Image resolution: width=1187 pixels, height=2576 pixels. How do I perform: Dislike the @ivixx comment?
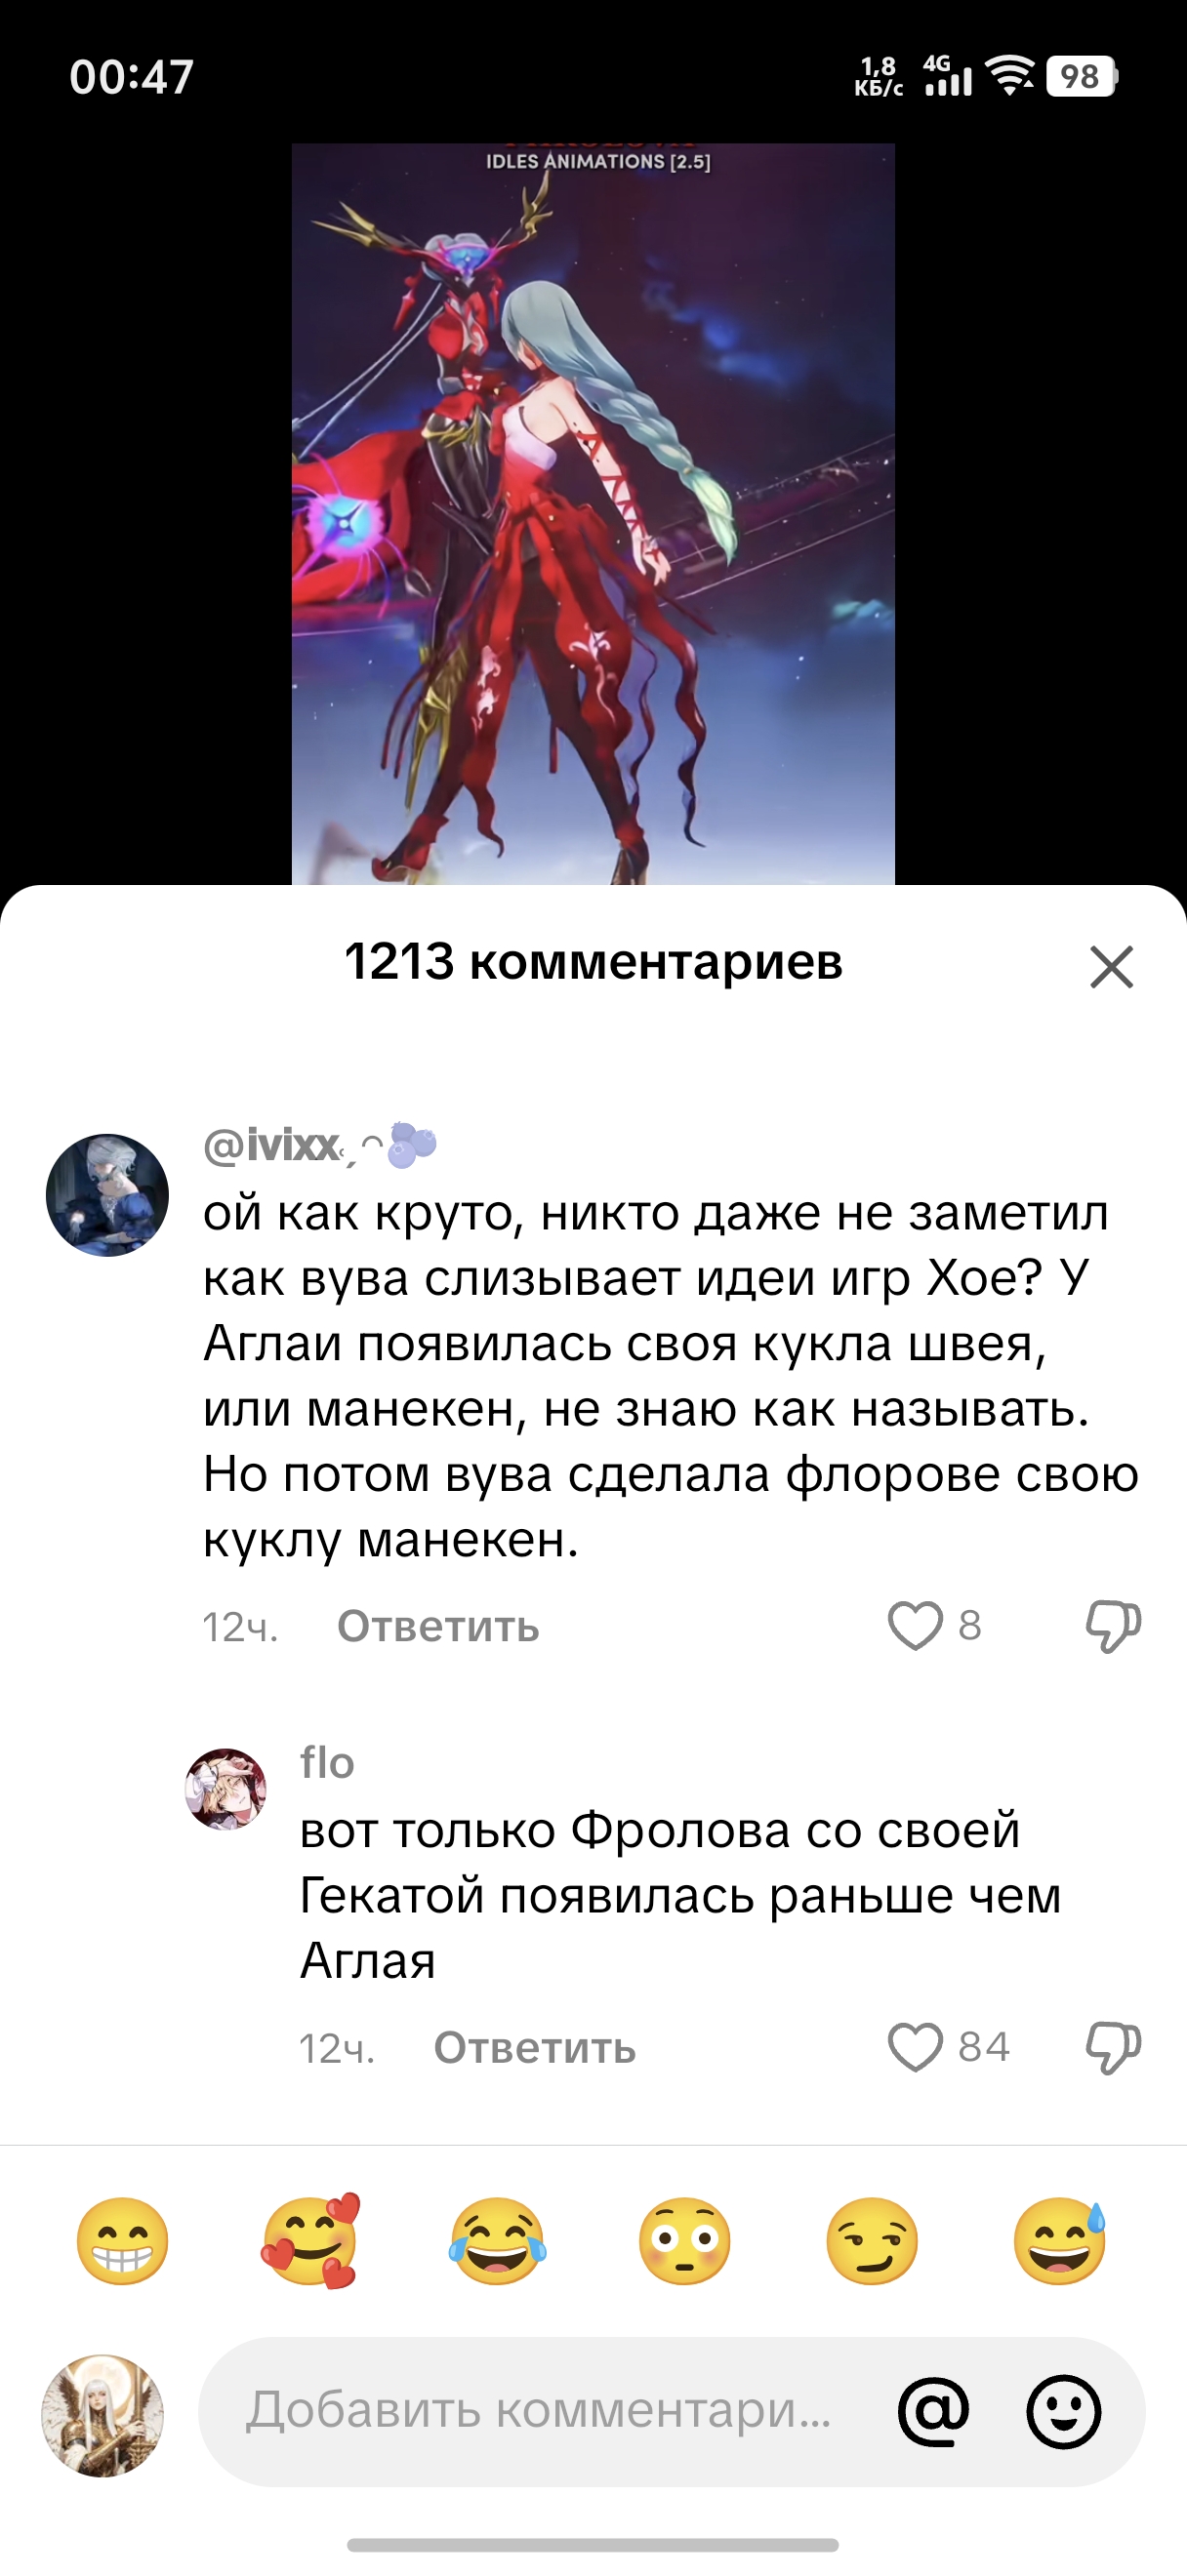coord(1113,1626)
